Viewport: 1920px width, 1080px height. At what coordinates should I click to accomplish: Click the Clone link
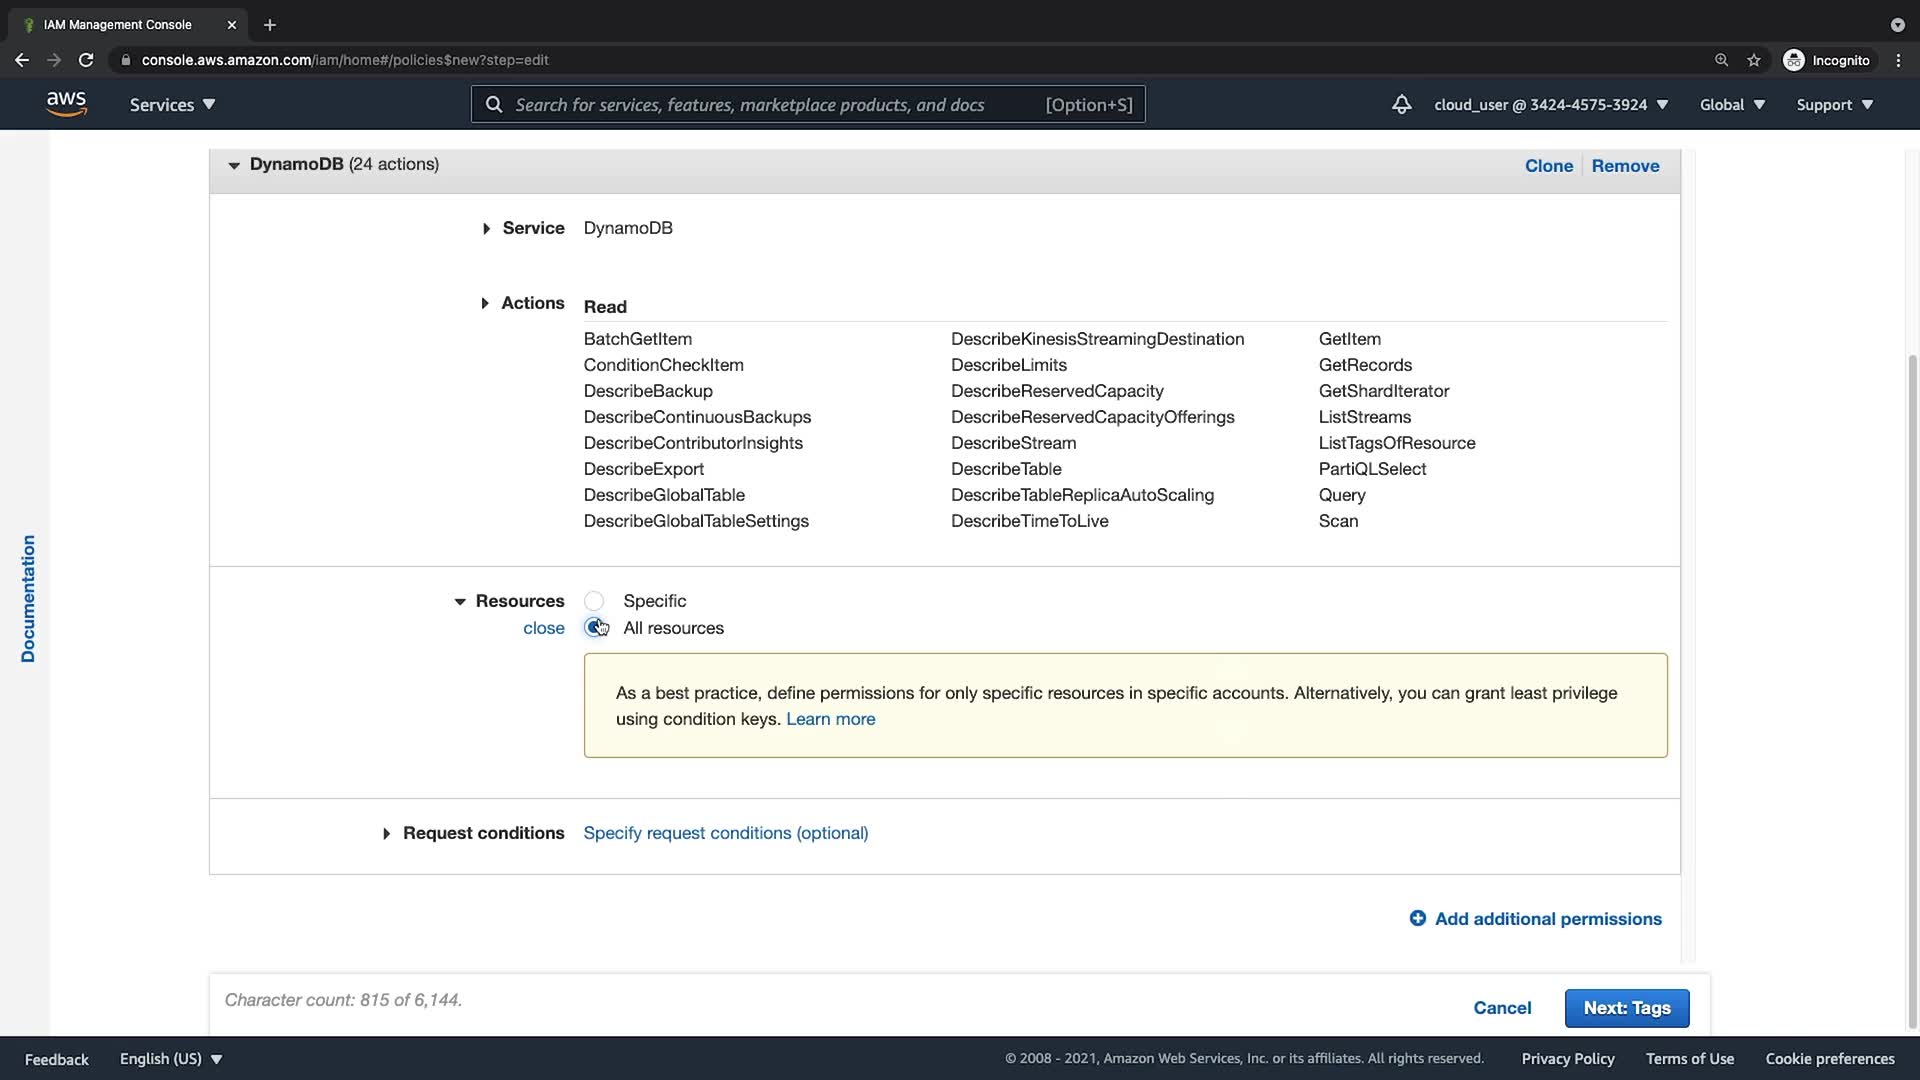pyautogui.click(x=1548, y=166)
